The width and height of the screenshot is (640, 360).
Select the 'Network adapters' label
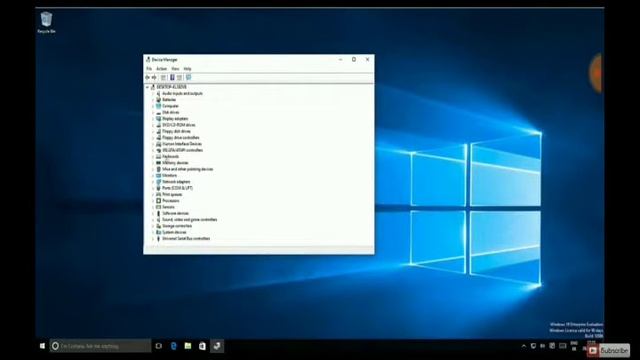[x=176, y=182]
